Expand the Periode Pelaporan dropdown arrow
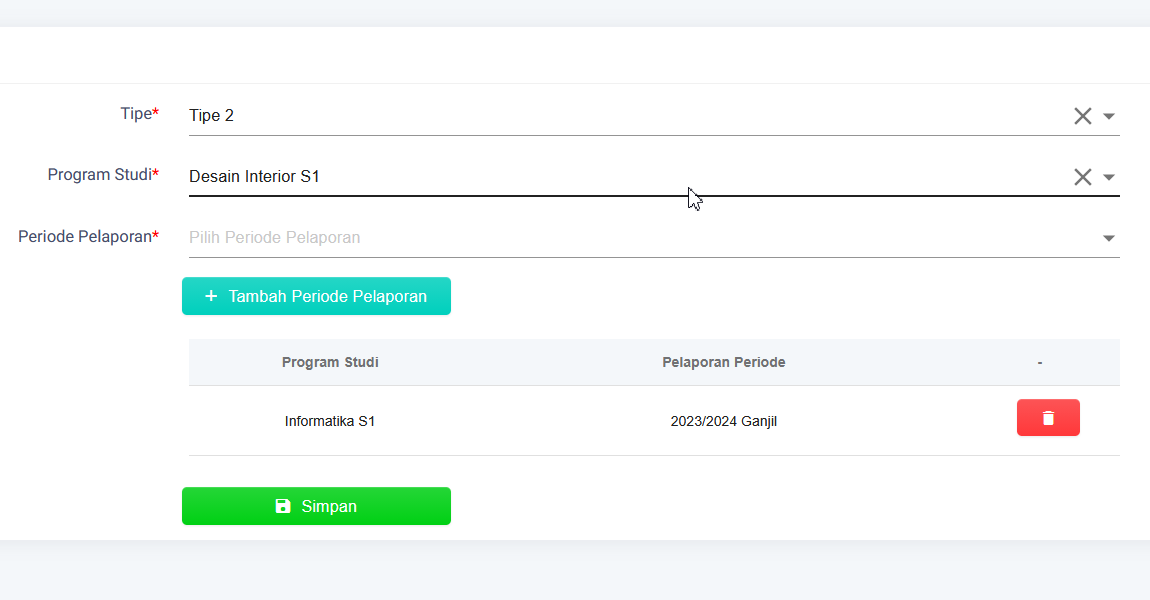Screen dimensions: 1150x600 coord(1109,238)
